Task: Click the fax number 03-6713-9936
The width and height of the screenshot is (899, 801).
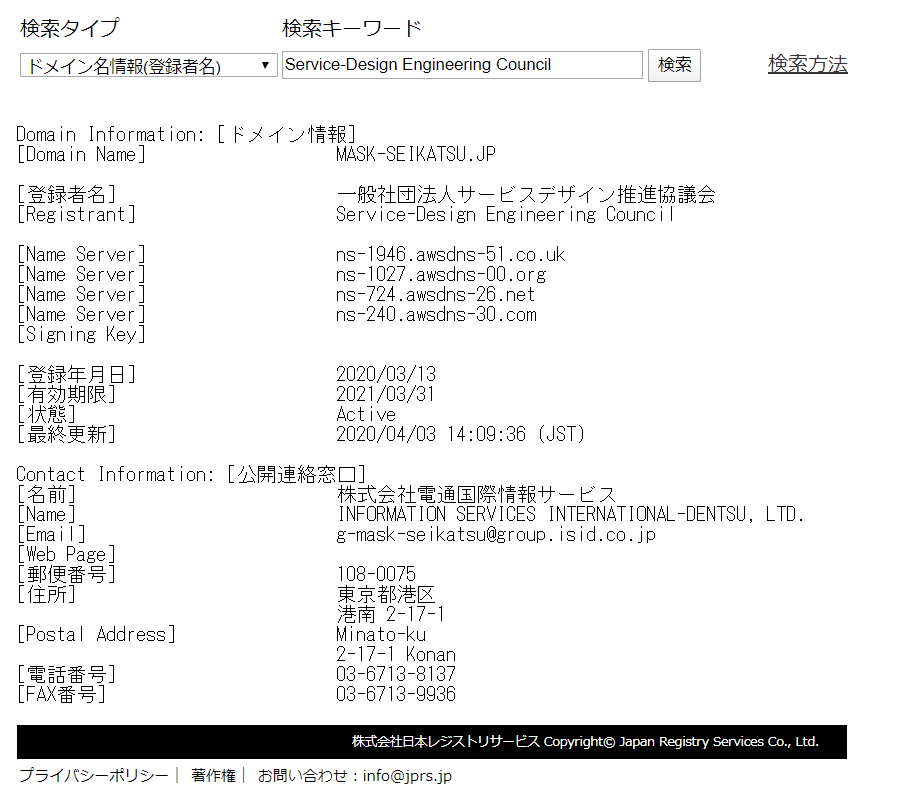Action: click(x=396, y=694)
